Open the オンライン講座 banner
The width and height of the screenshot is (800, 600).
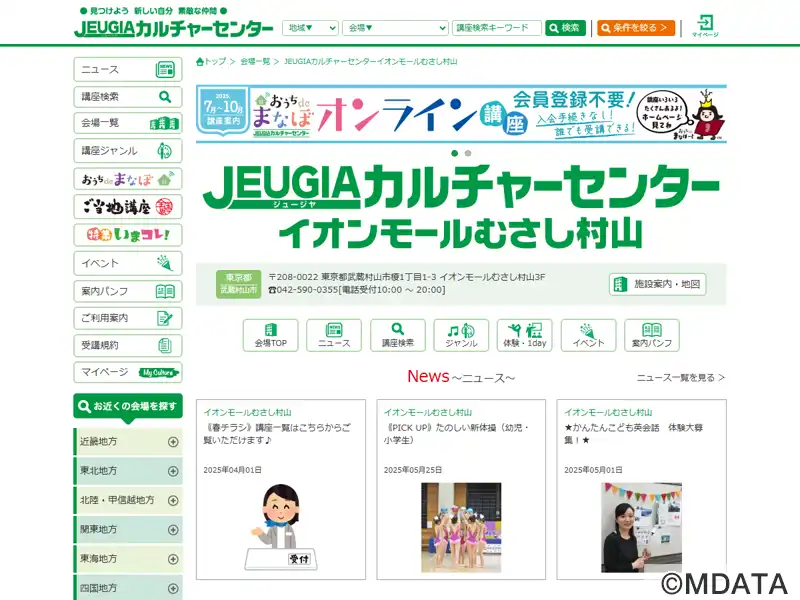[461, 114]
